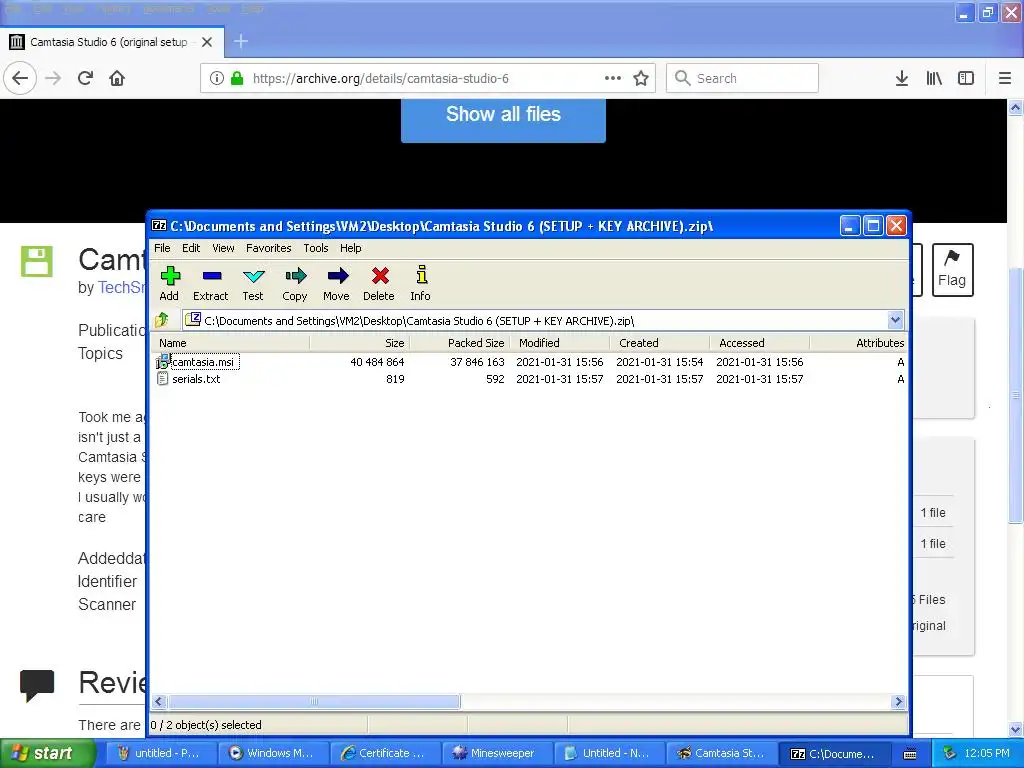
Task: Open the Windows Start menu
Action: (x=47, y=754)
